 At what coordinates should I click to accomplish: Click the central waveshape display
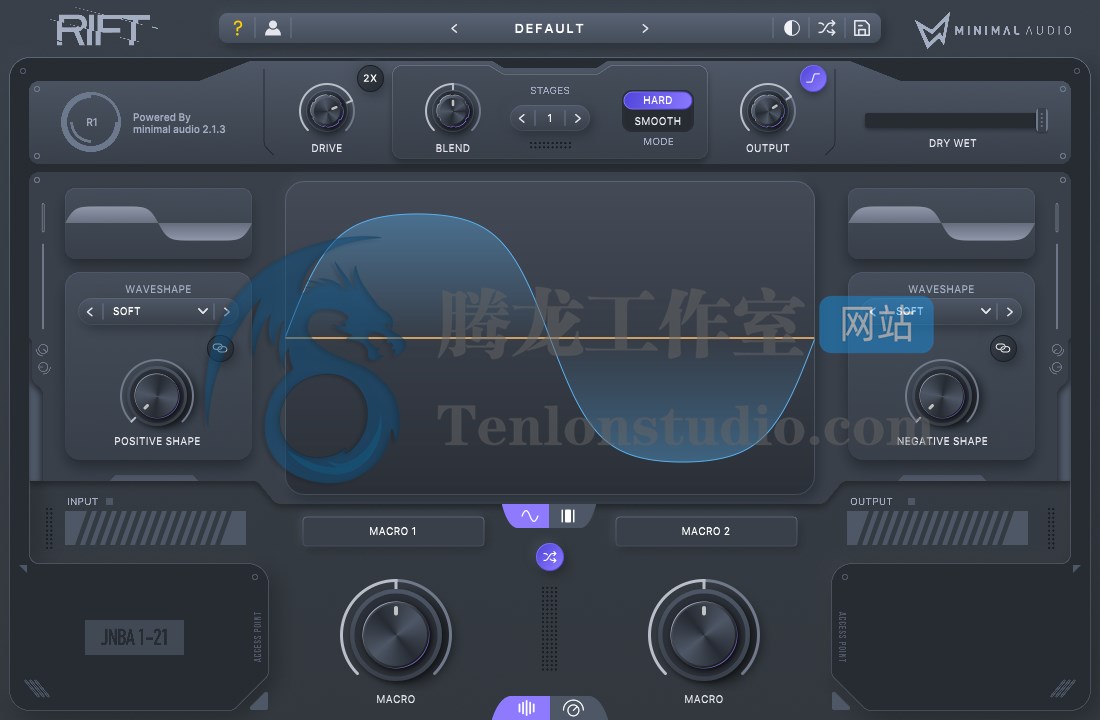tap(549, 338)
